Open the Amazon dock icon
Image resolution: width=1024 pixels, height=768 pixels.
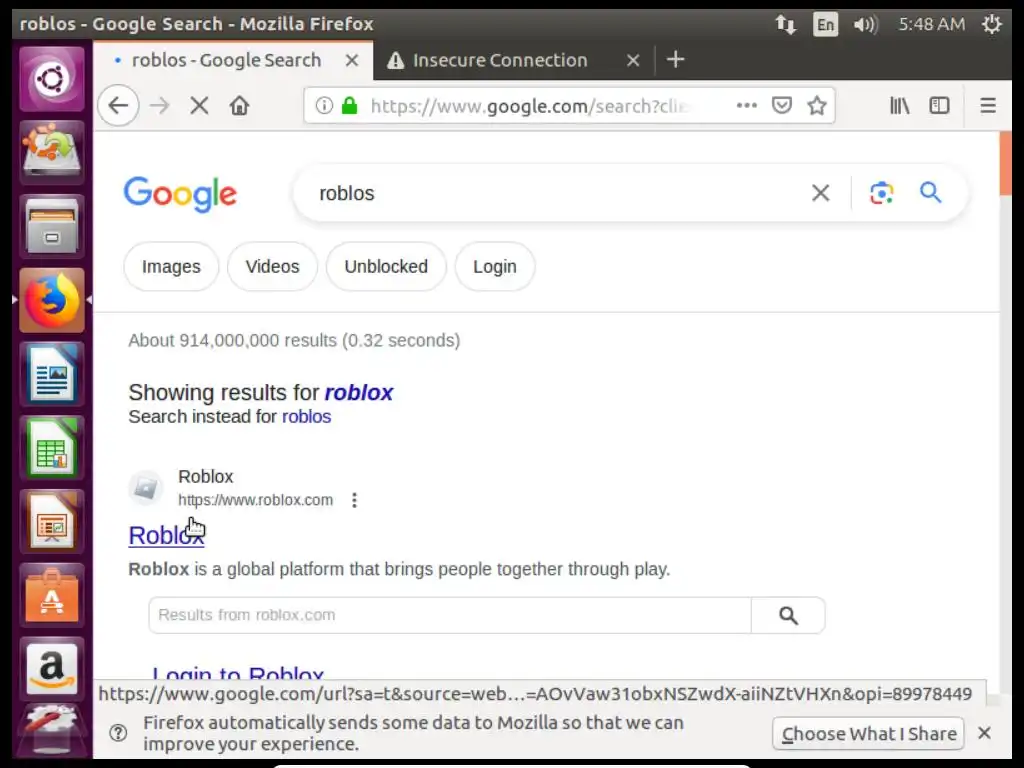(x=52, y=669)
